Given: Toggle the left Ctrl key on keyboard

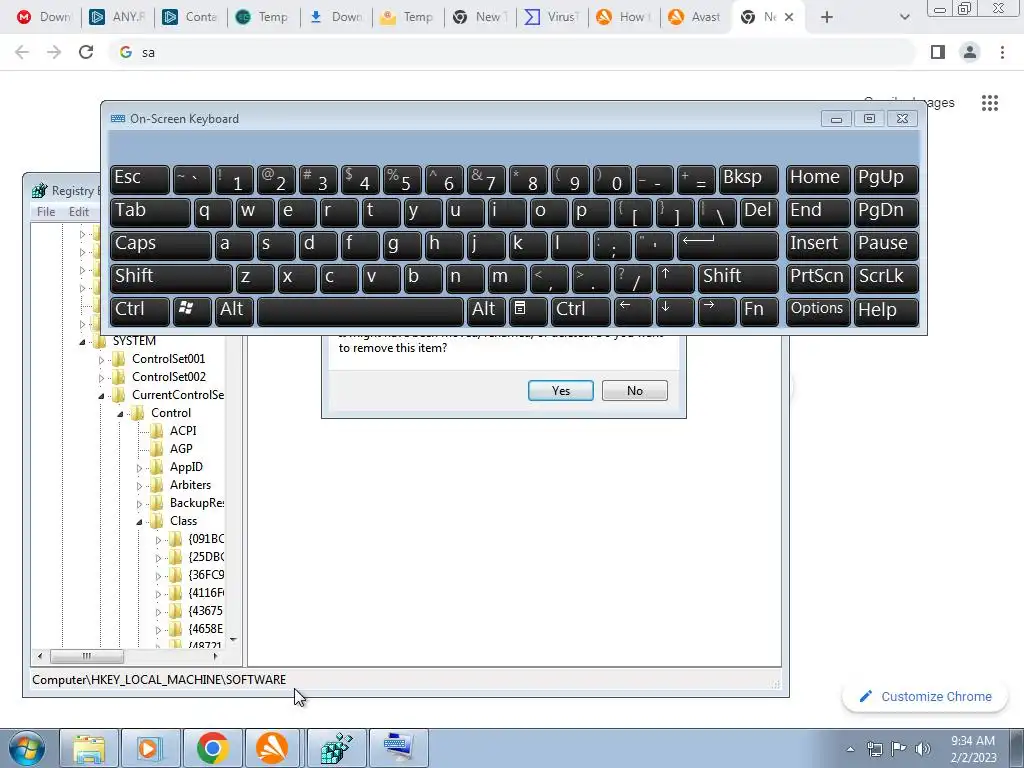Looking at the screenshot, I should click(140, 311).
